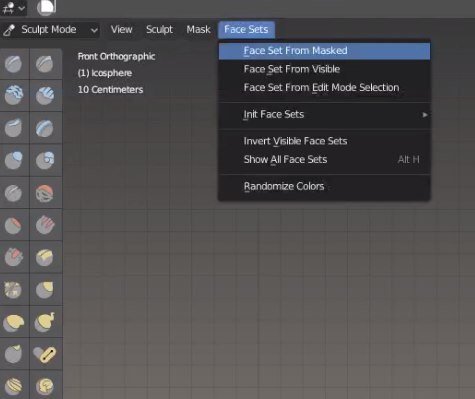
Task: Select the Clay brush
Action: point(14,95)
